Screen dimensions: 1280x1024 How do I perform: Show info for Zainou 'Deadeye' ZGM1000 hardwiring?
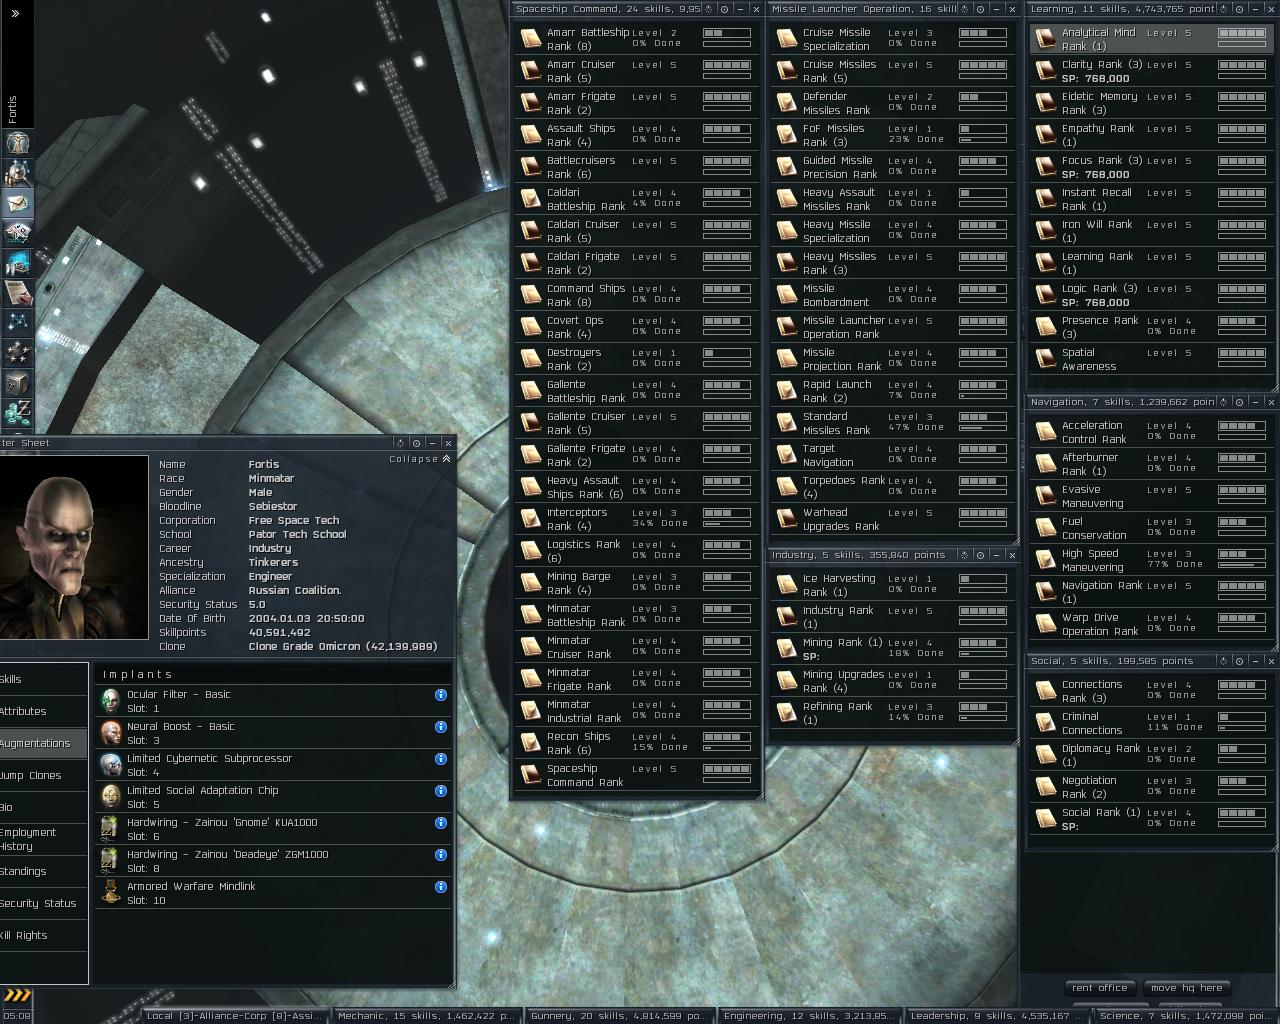440,855
